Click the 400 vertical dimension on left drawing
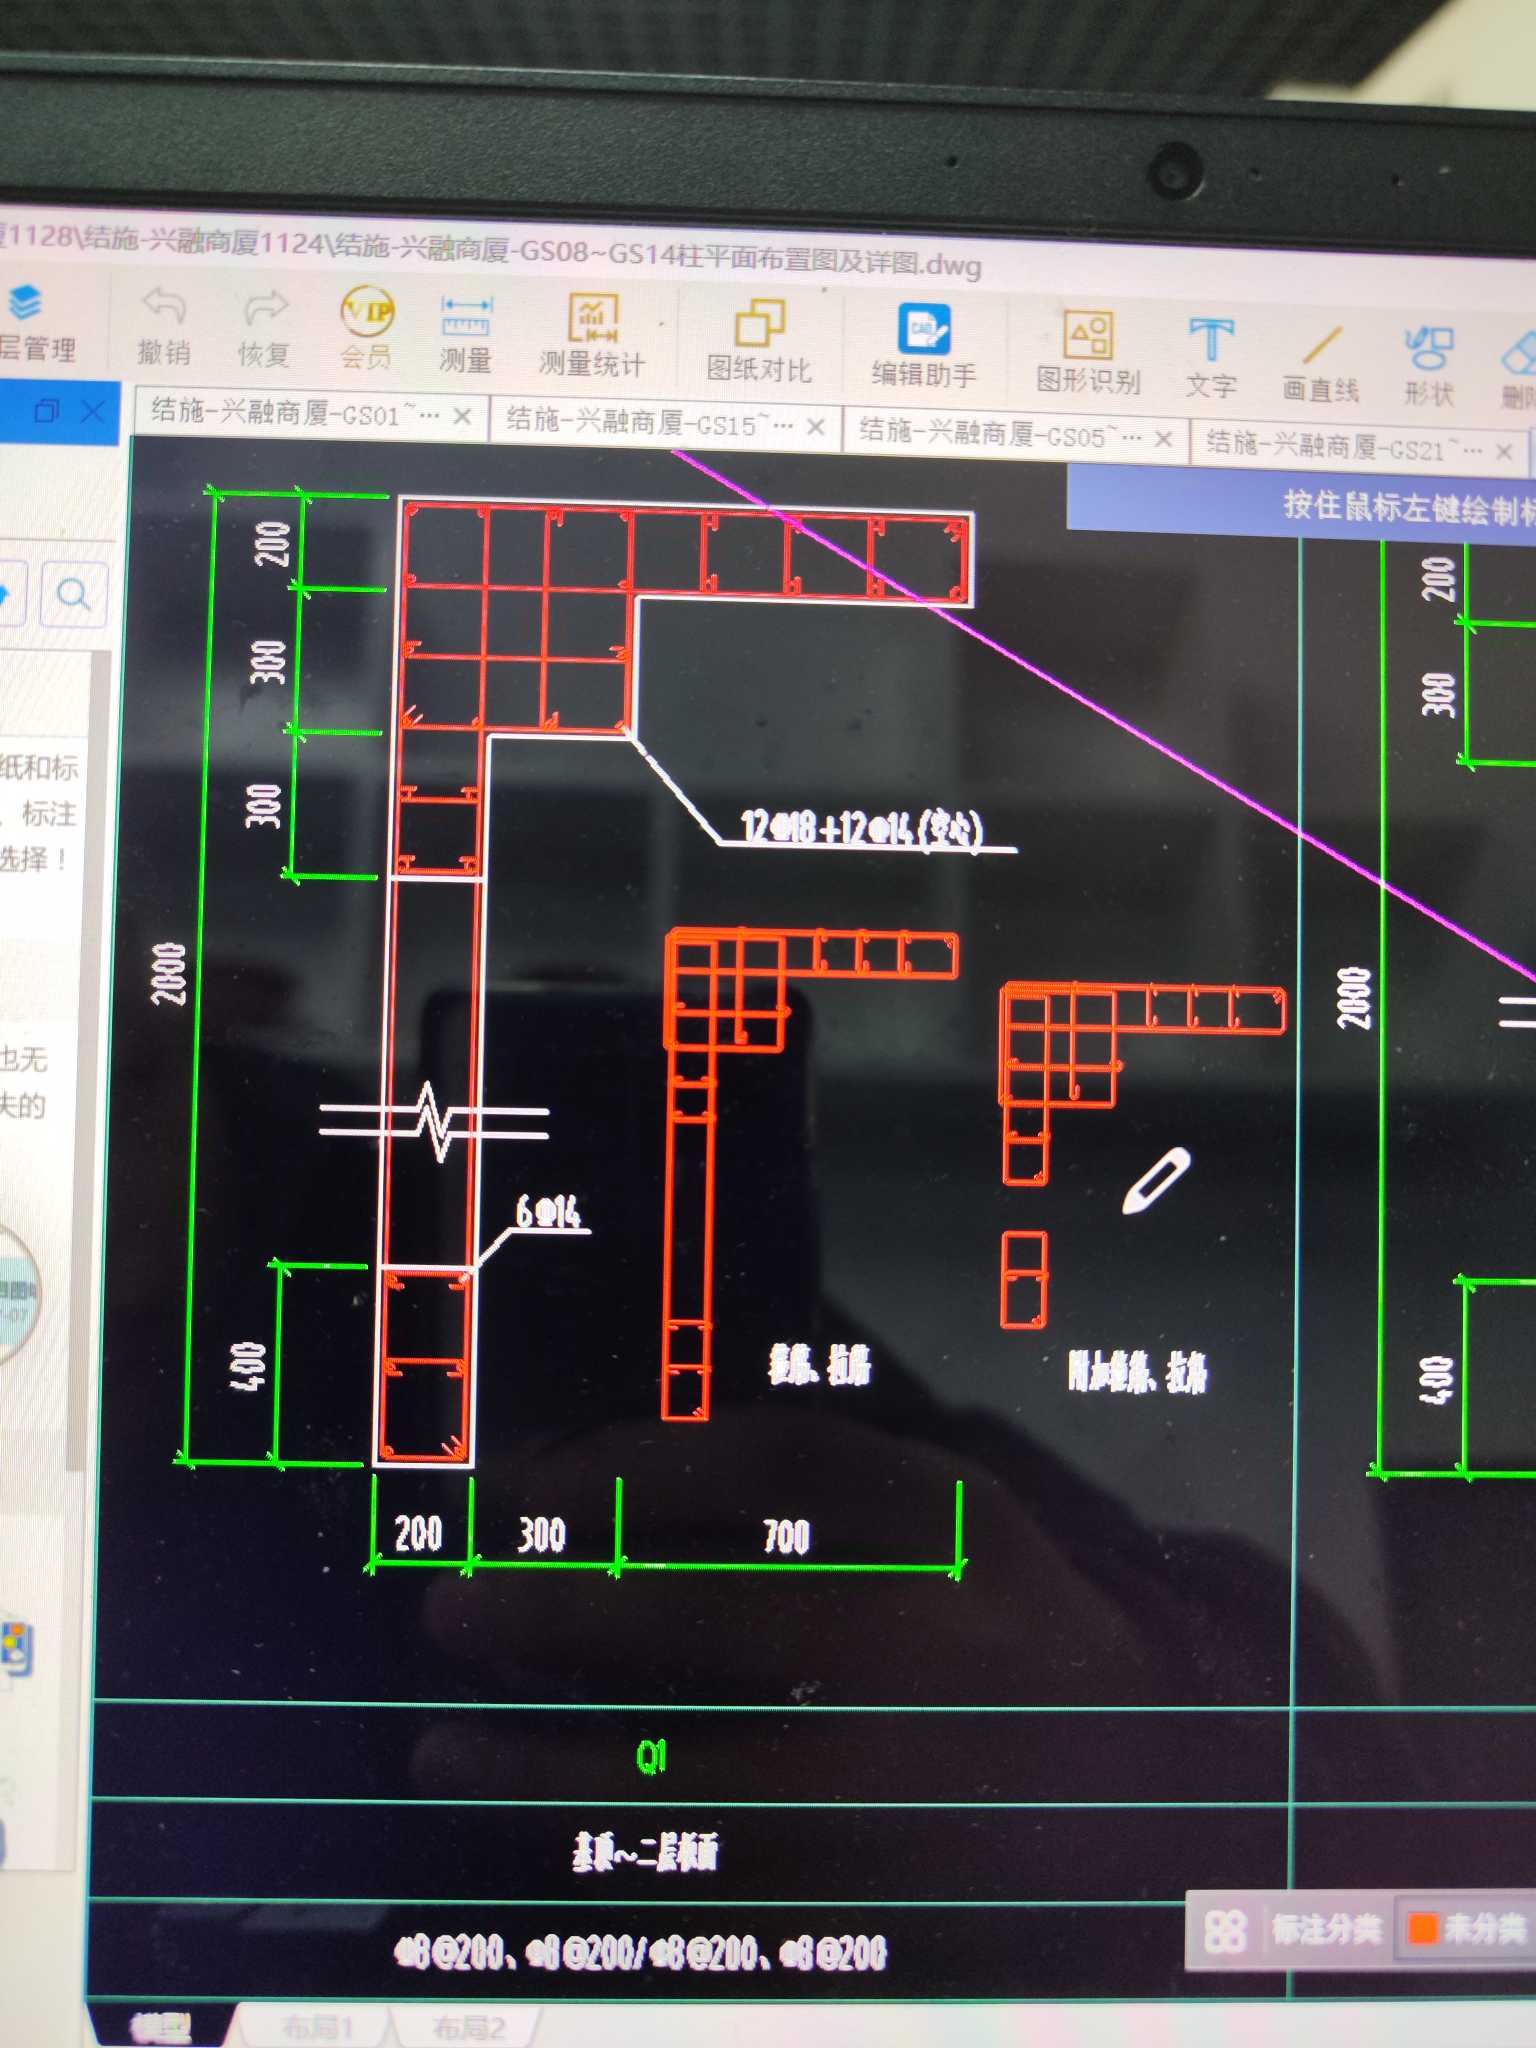Image resolution: width=1536 pixels, height=2048 pixels. pos(248,1365)
